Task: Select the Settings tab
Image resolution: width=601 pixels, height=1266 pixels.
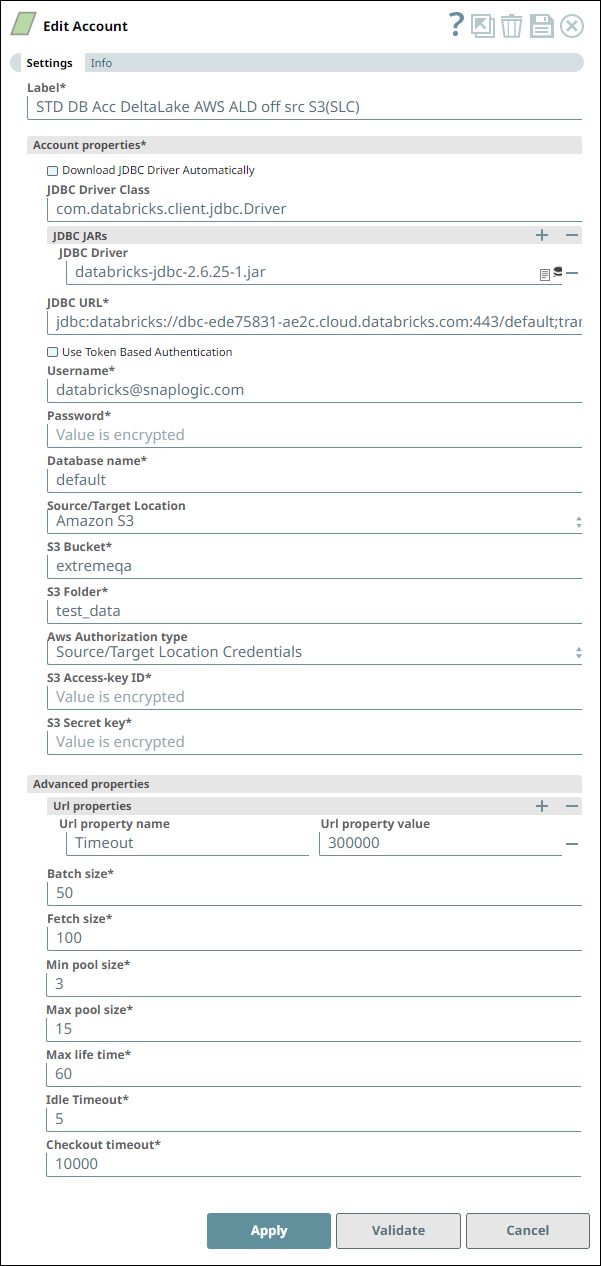Action: (x=49, y=63)
